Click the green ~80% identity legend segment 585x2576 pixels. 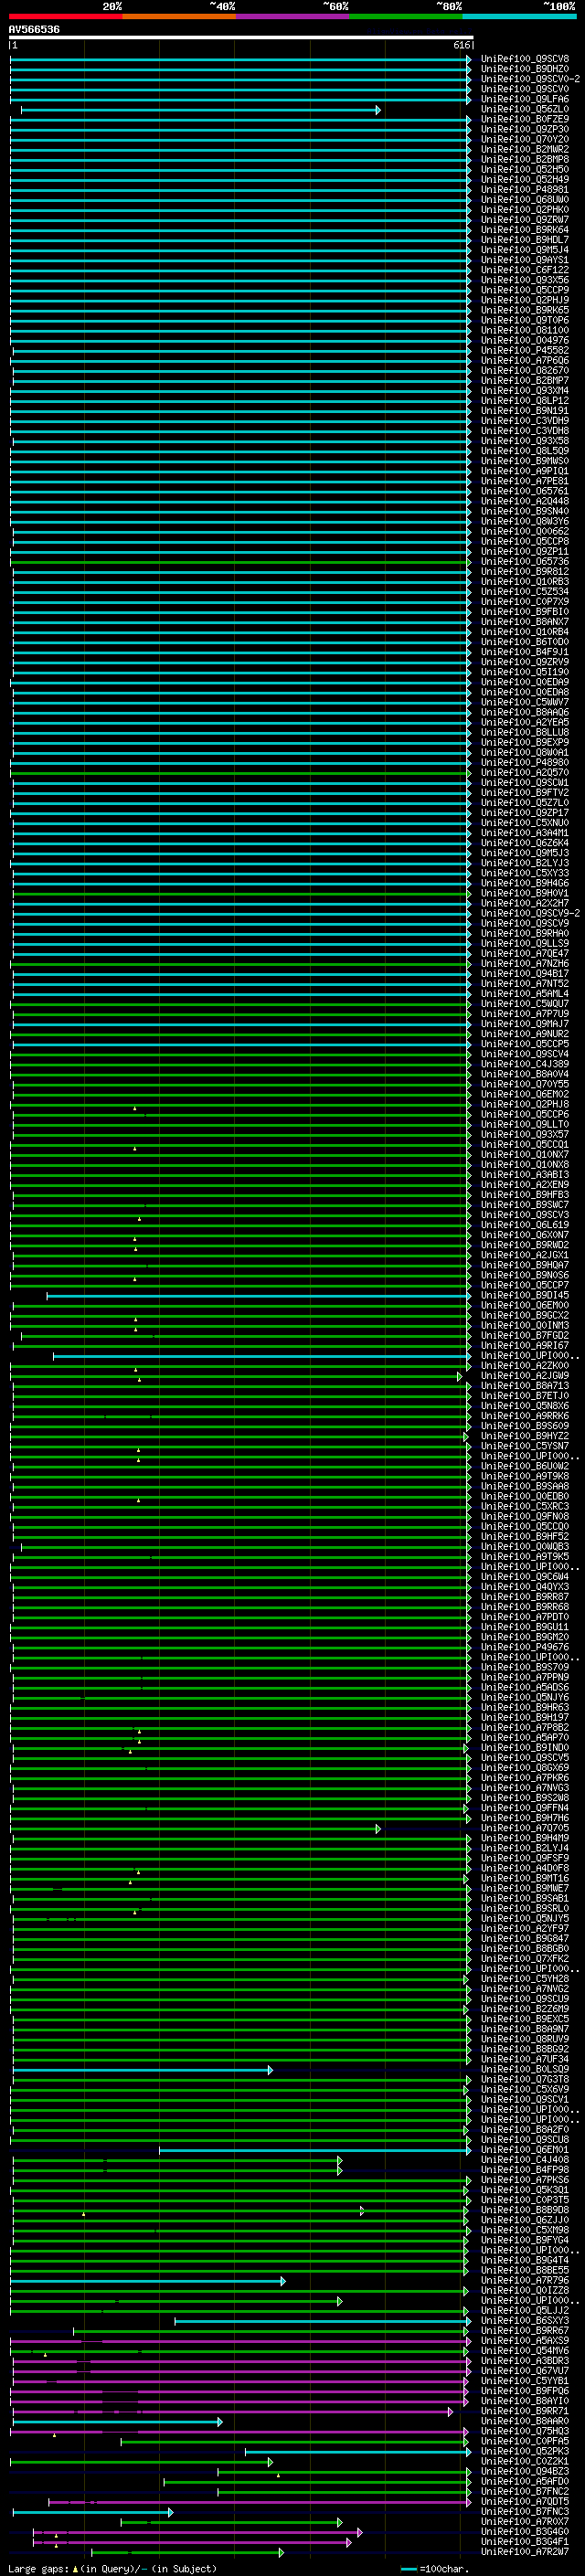tap(406, 16)
